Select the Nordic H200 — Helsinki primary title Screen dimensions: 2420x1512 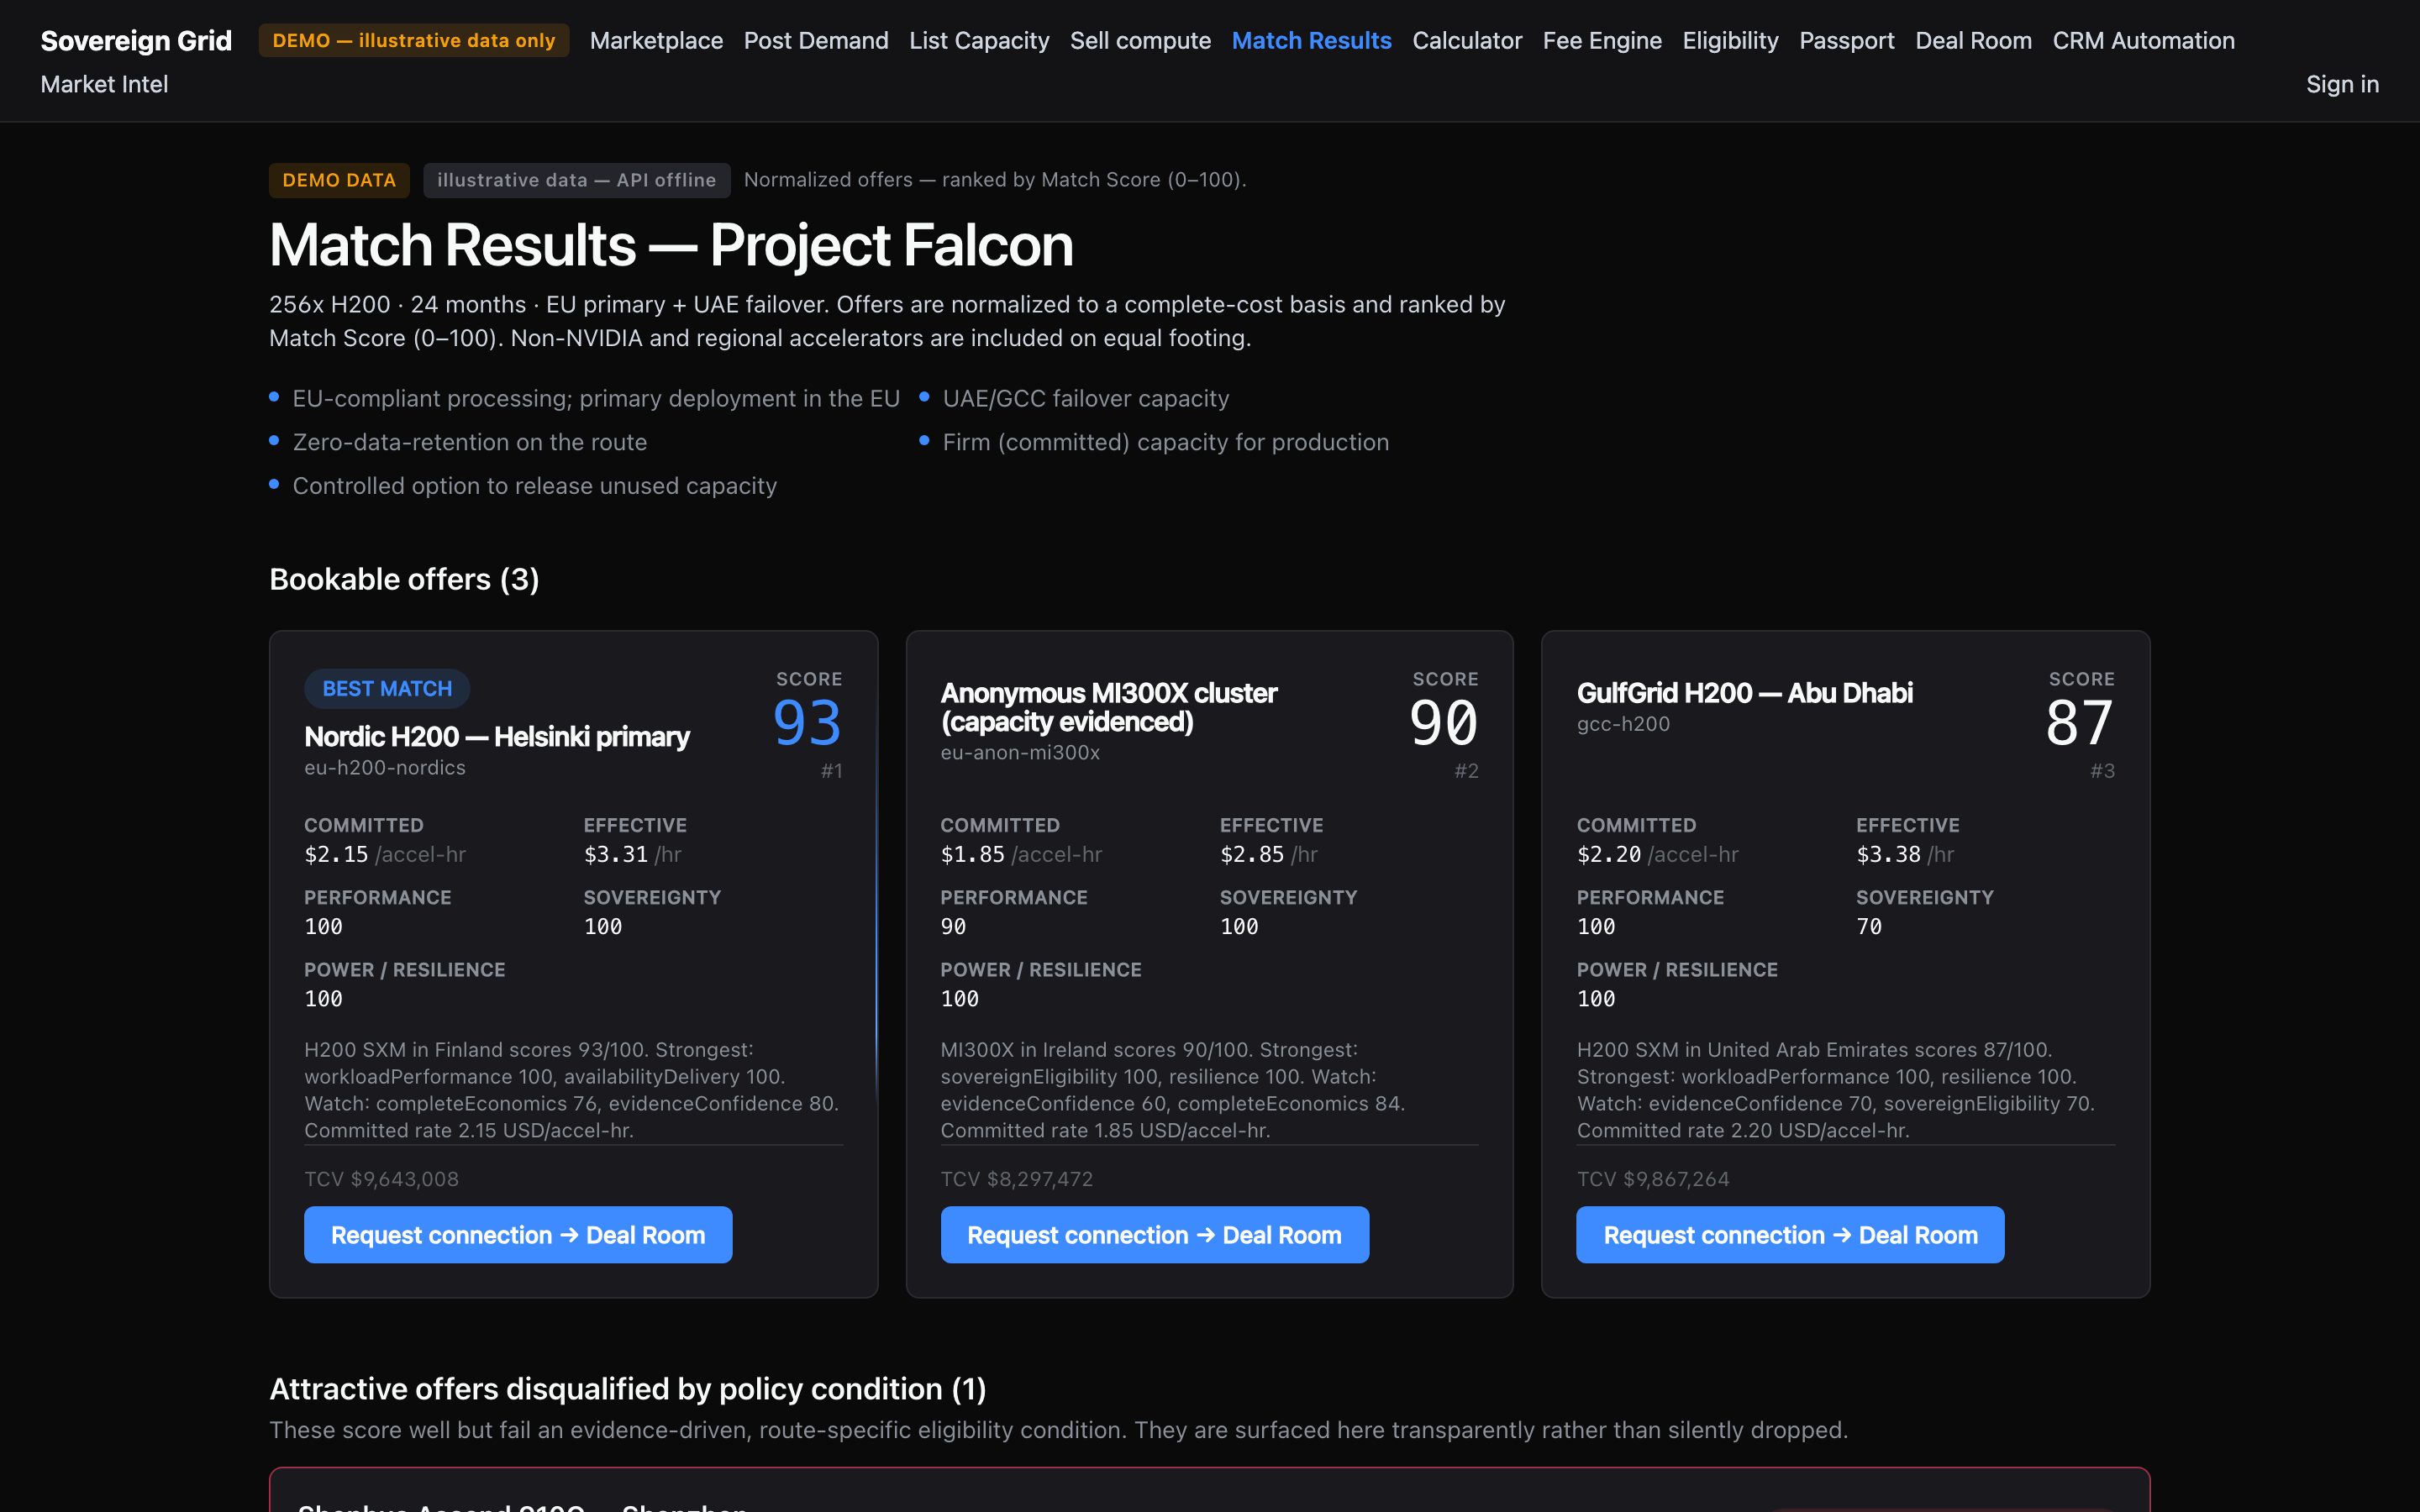pyautogui.click(x=497, y=737)
